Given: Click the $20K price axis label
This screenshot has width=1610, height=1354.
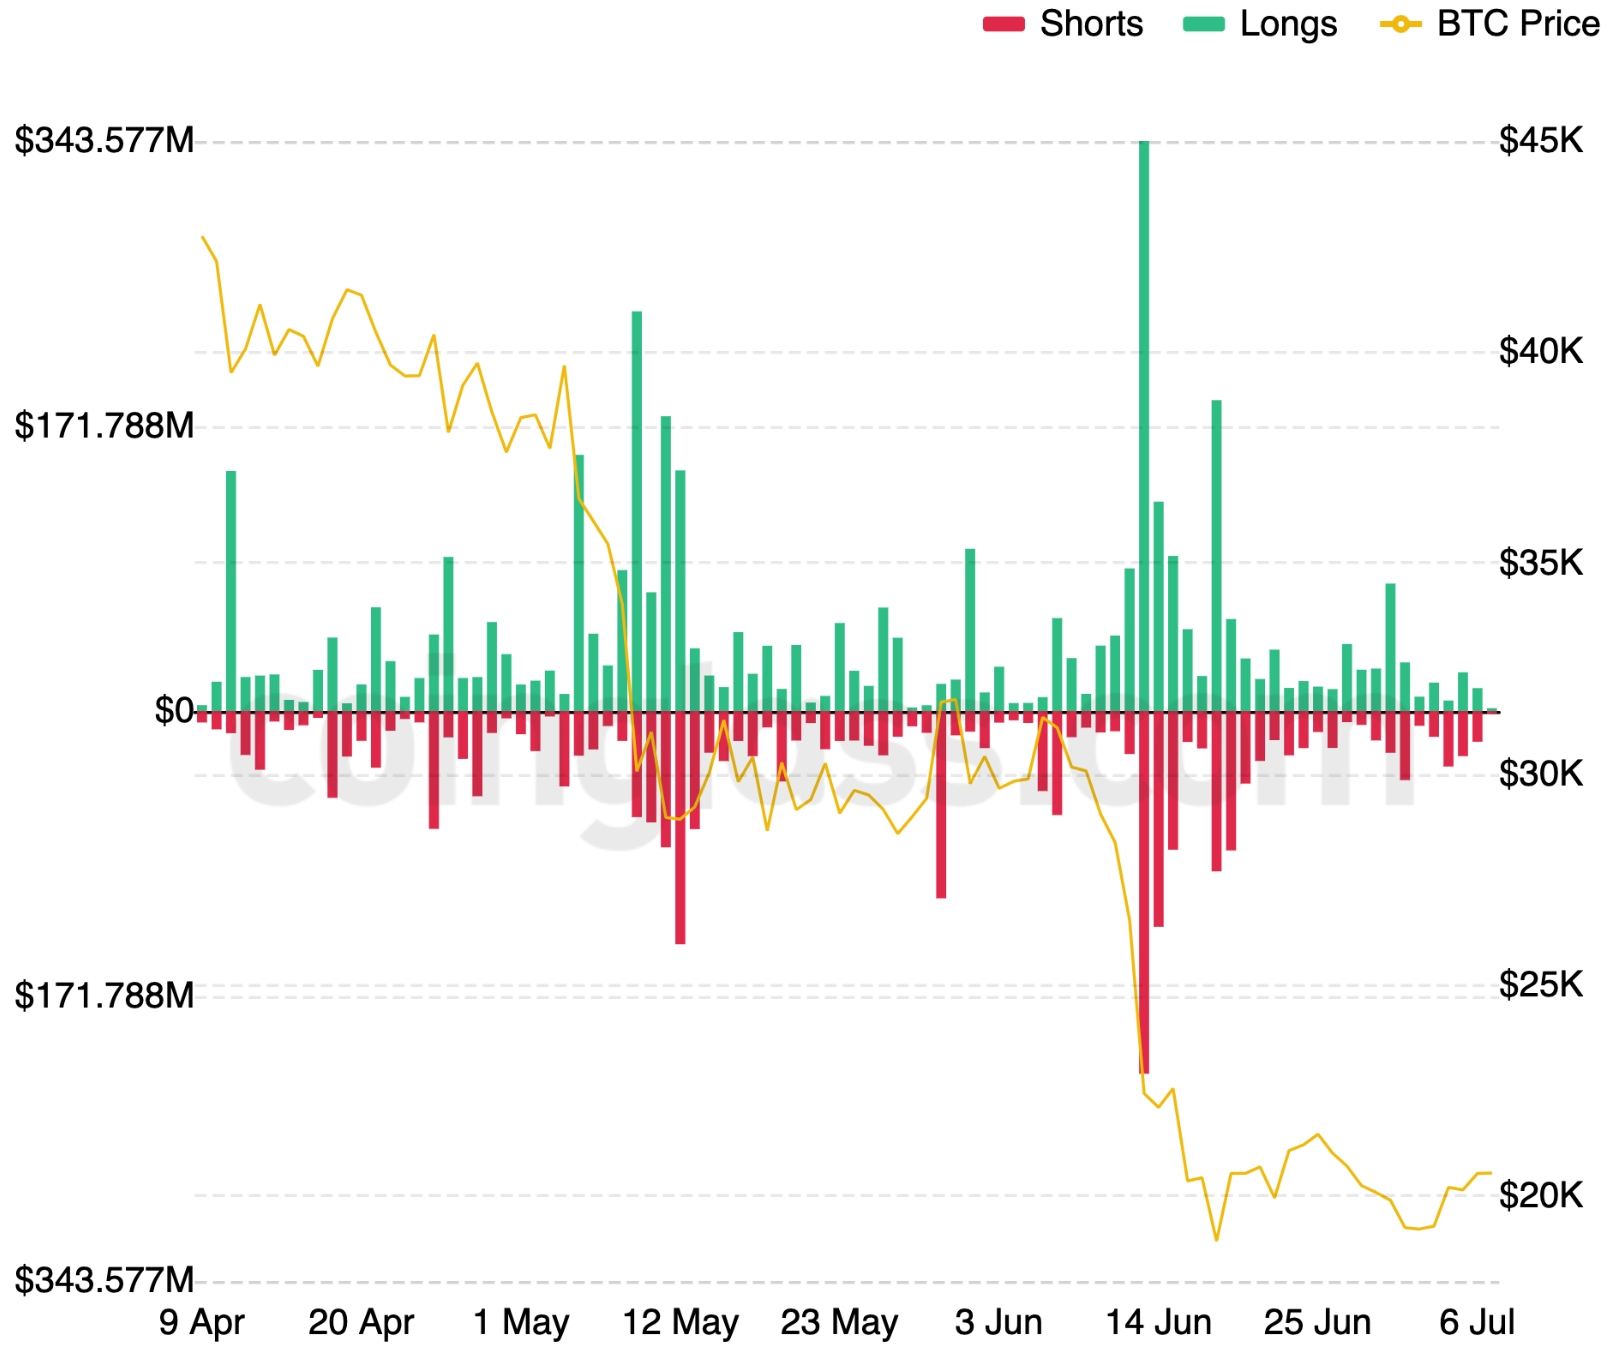Looking at the screenshot, I should click(1541, 1195).
